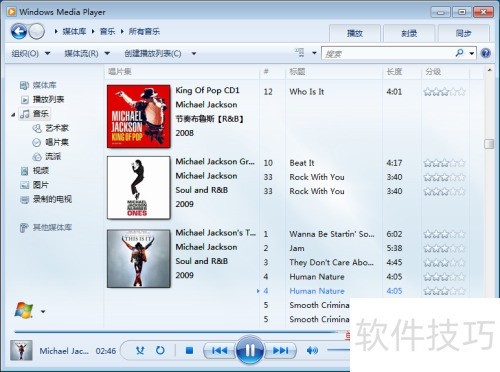Sort by the 唱片集 column header

coord(182,71)
